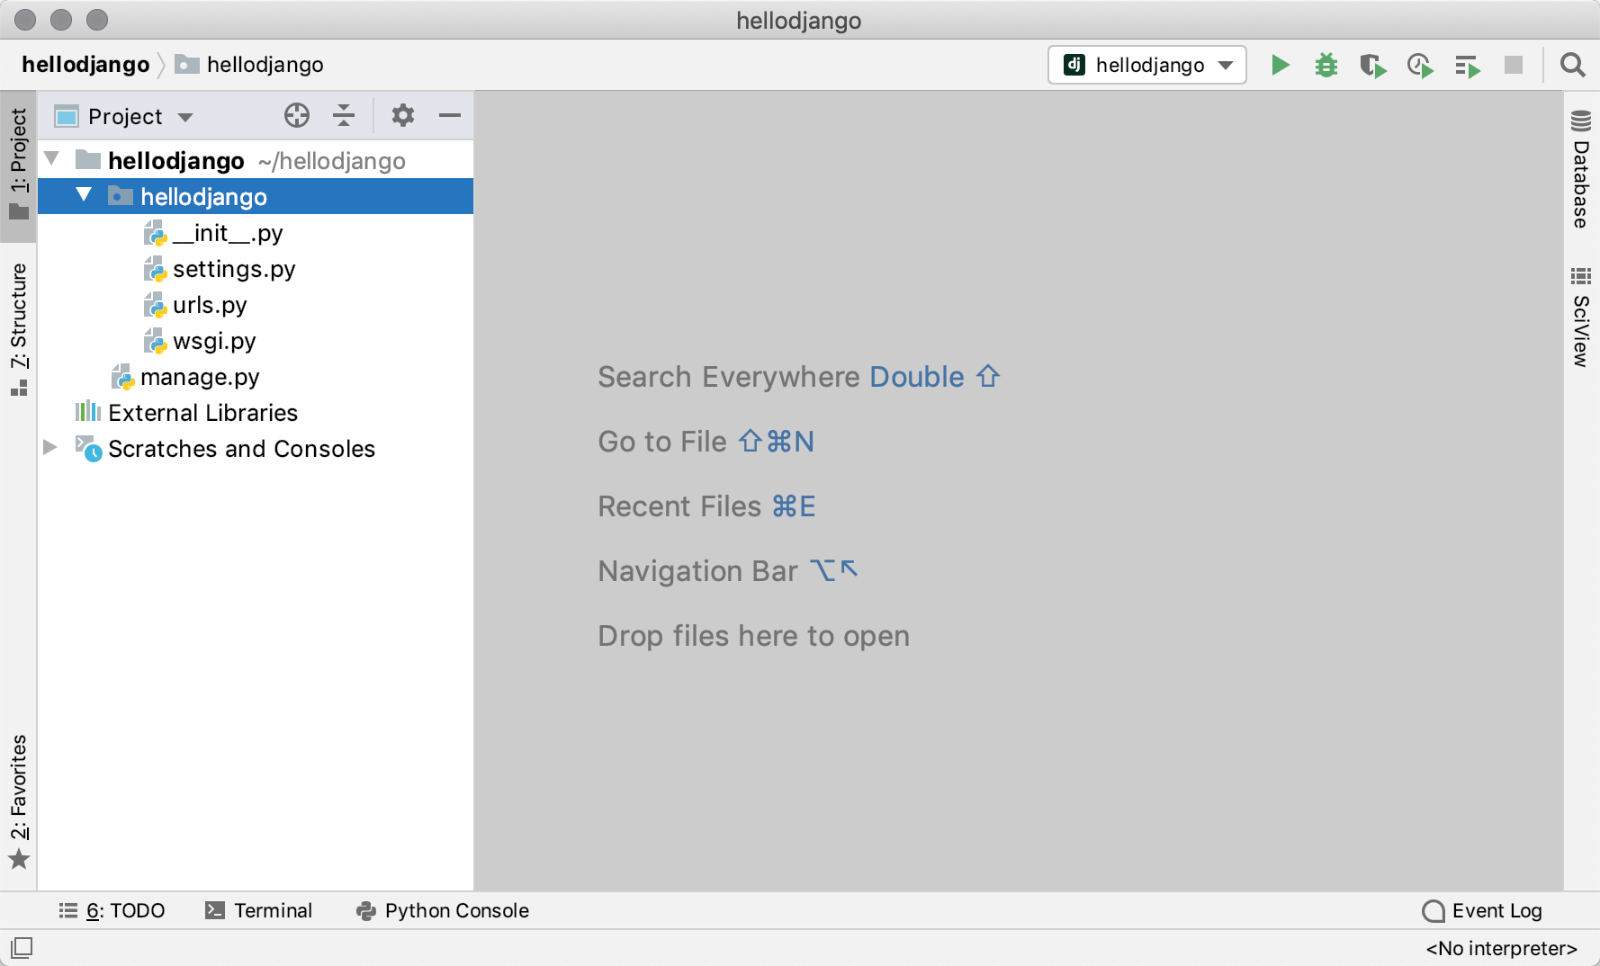Click the No interpreter status link
This screenshot has height=966, width=1600.
(1501, 948)
